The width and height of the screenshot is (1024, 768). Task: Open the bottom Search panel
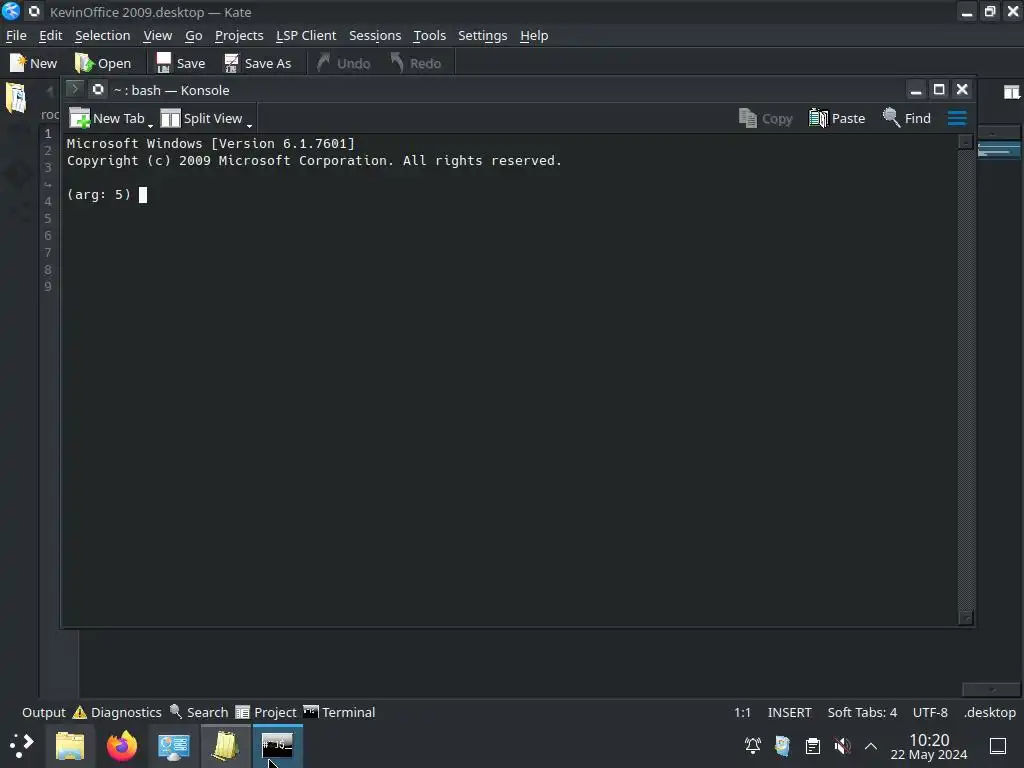[x=199, y=712]
